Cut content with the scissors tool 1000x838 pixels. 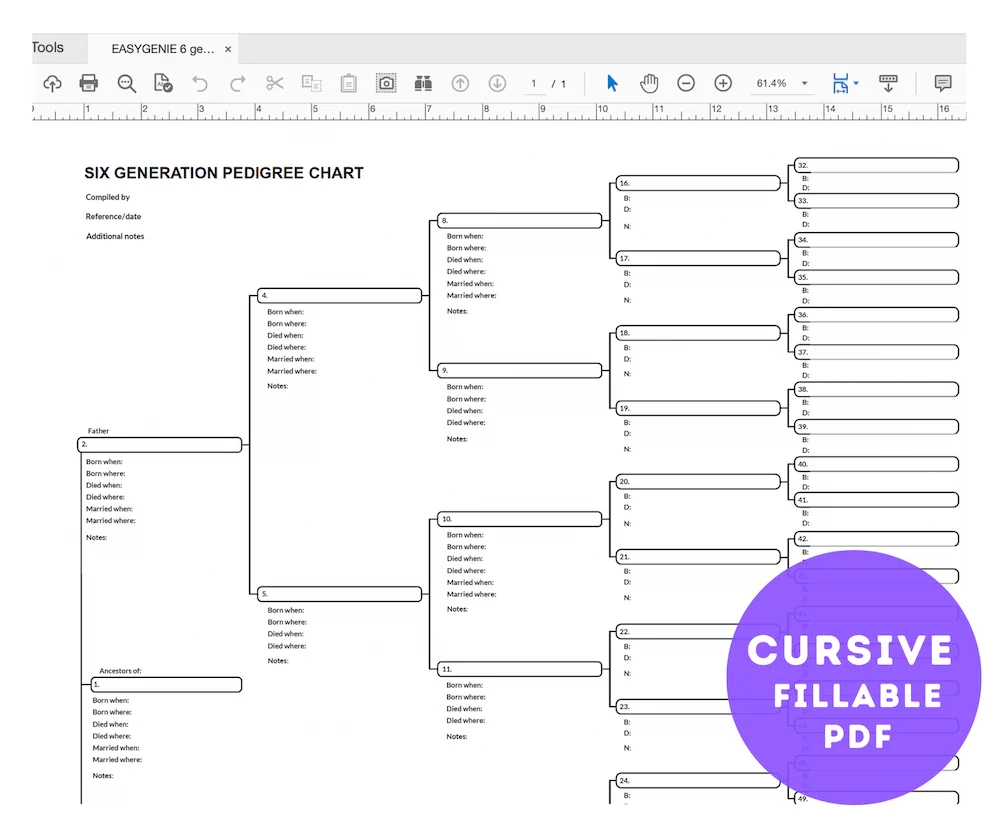(275, 83)
